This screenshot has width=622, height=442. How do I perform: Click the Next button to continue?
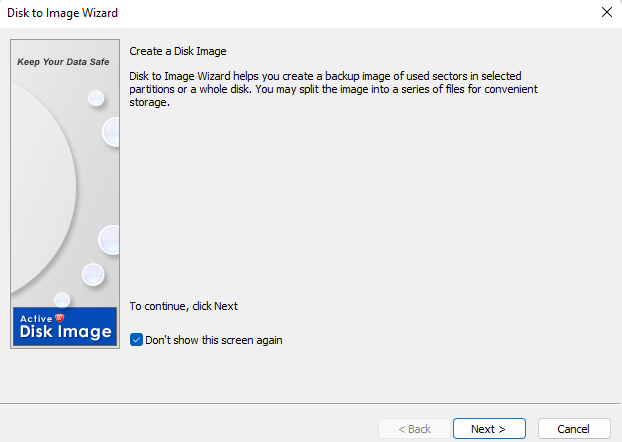[x=489, y=429]
